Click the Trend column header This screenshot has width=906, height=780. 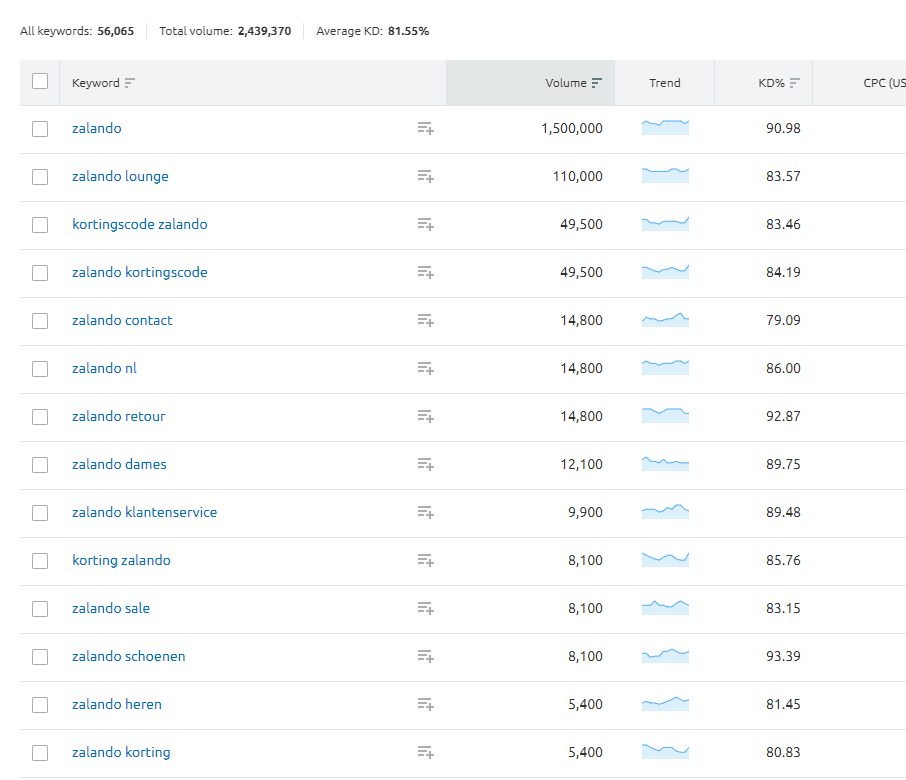point(664,83)
